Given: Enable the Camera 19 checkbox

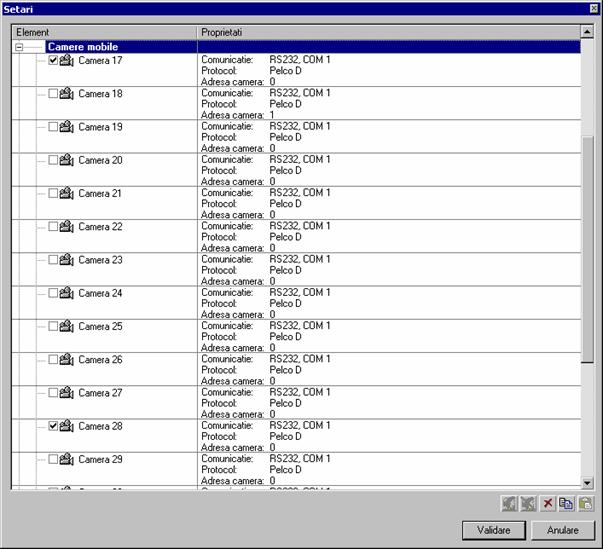Looking at the screenshot, I should coord(54,127).
